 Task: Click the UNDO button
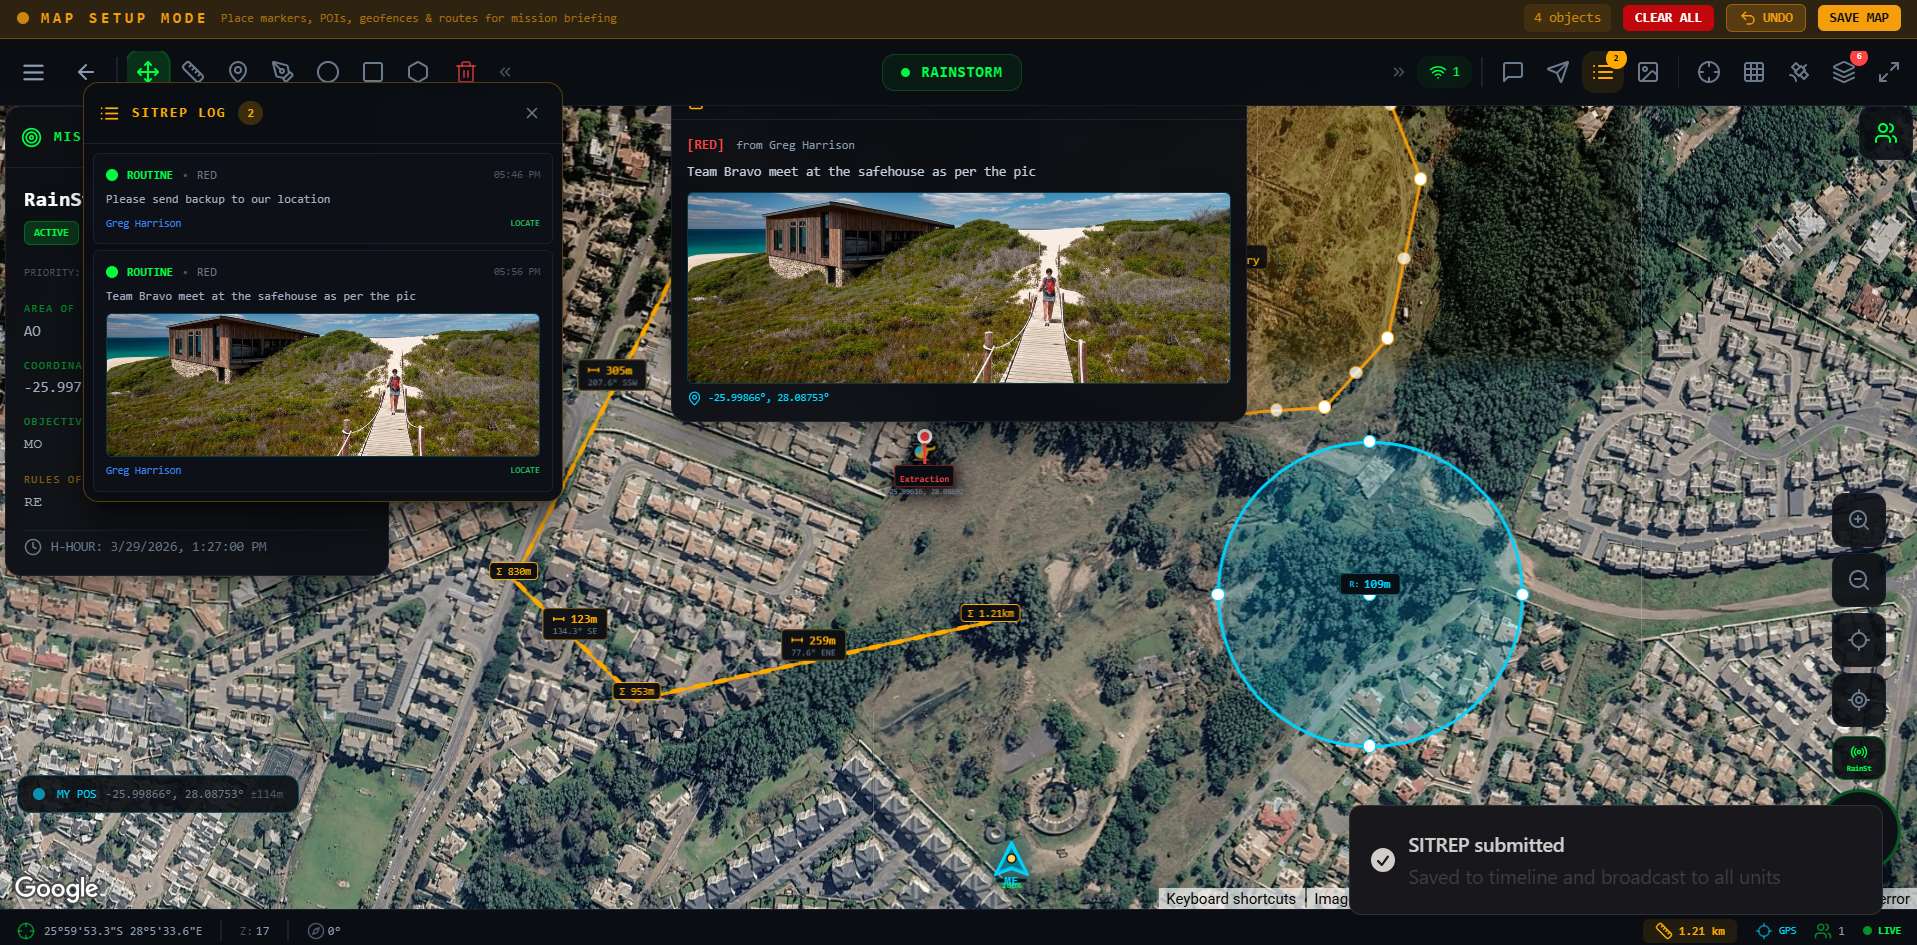click(1765, 18)
